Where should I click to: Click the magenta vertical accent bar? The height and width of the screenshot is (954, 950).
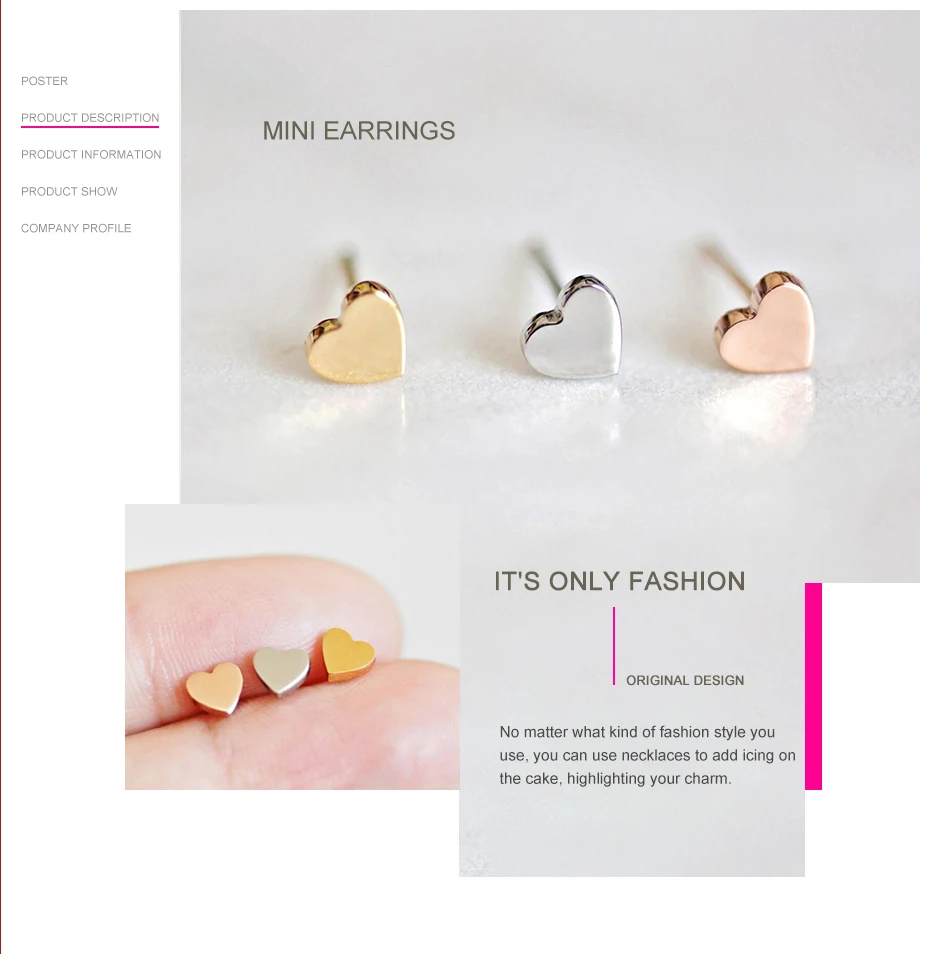point(813,686)
